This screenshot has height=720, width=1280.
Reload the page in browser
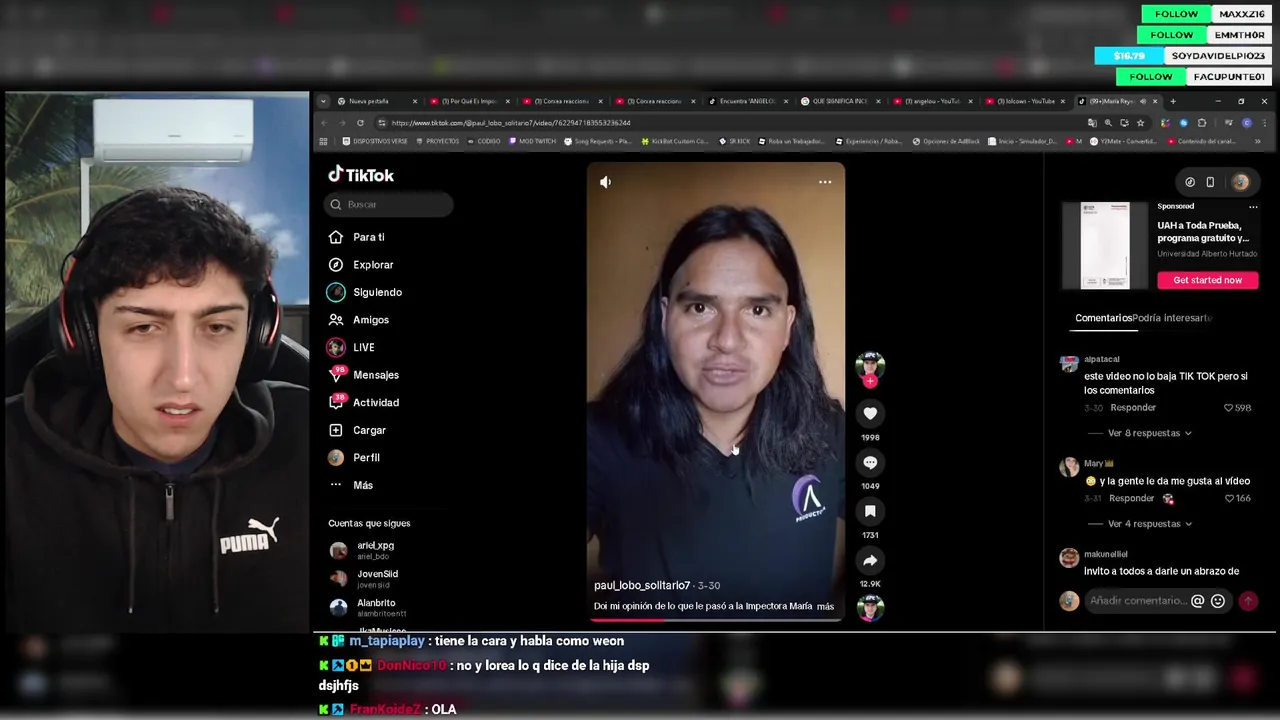click(x=360, y=123)
